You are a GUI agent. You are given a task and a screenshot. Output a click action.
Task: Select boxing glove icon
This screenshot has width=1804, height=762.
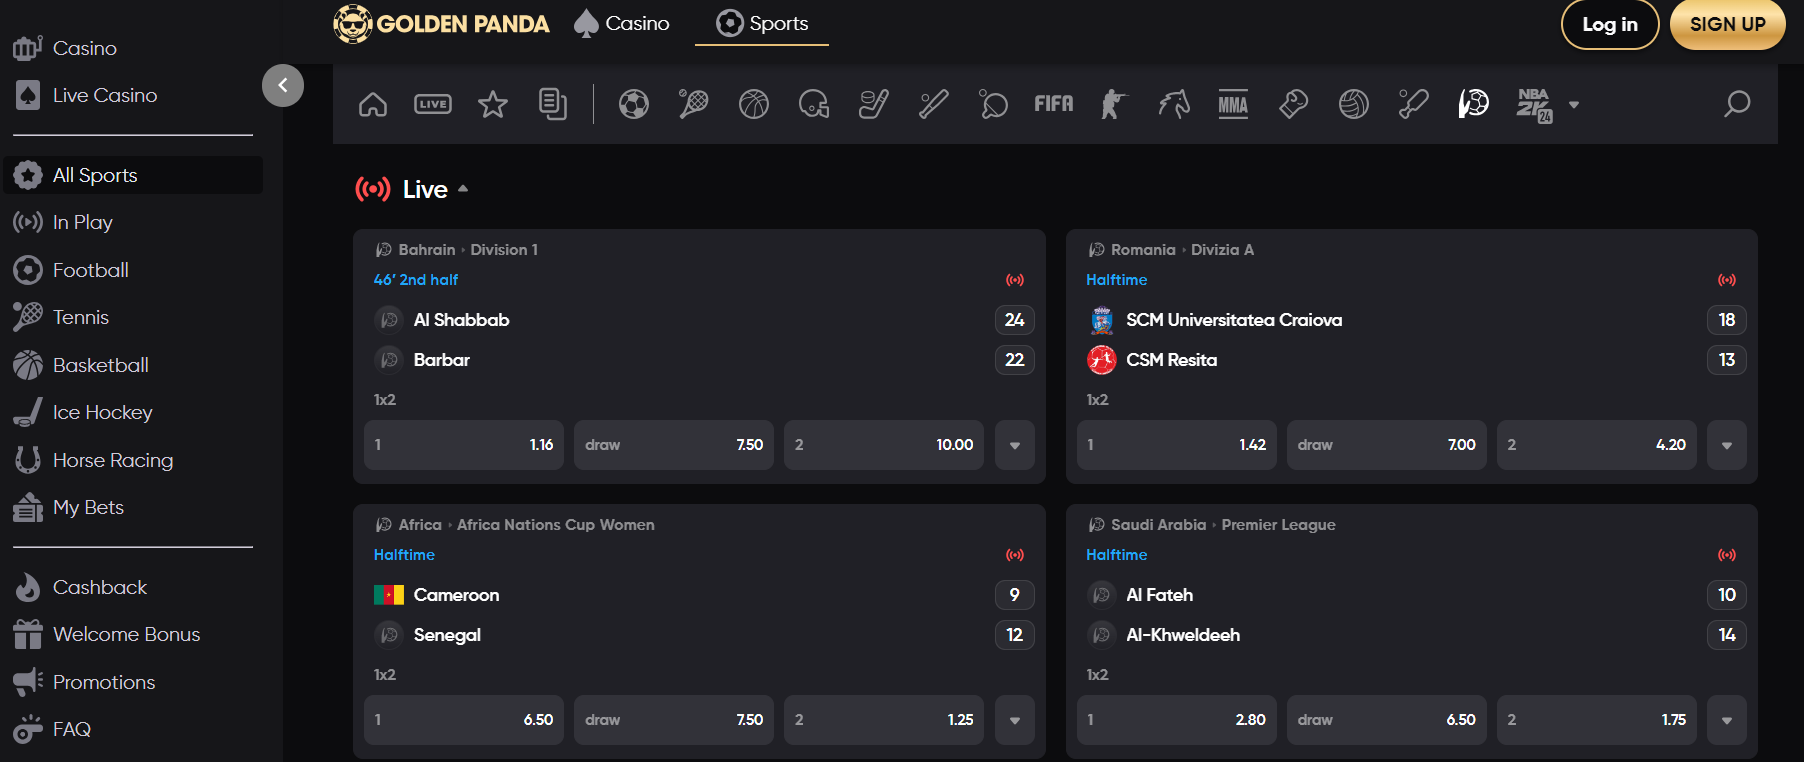pyautogui.click(x=1294, y=104)
